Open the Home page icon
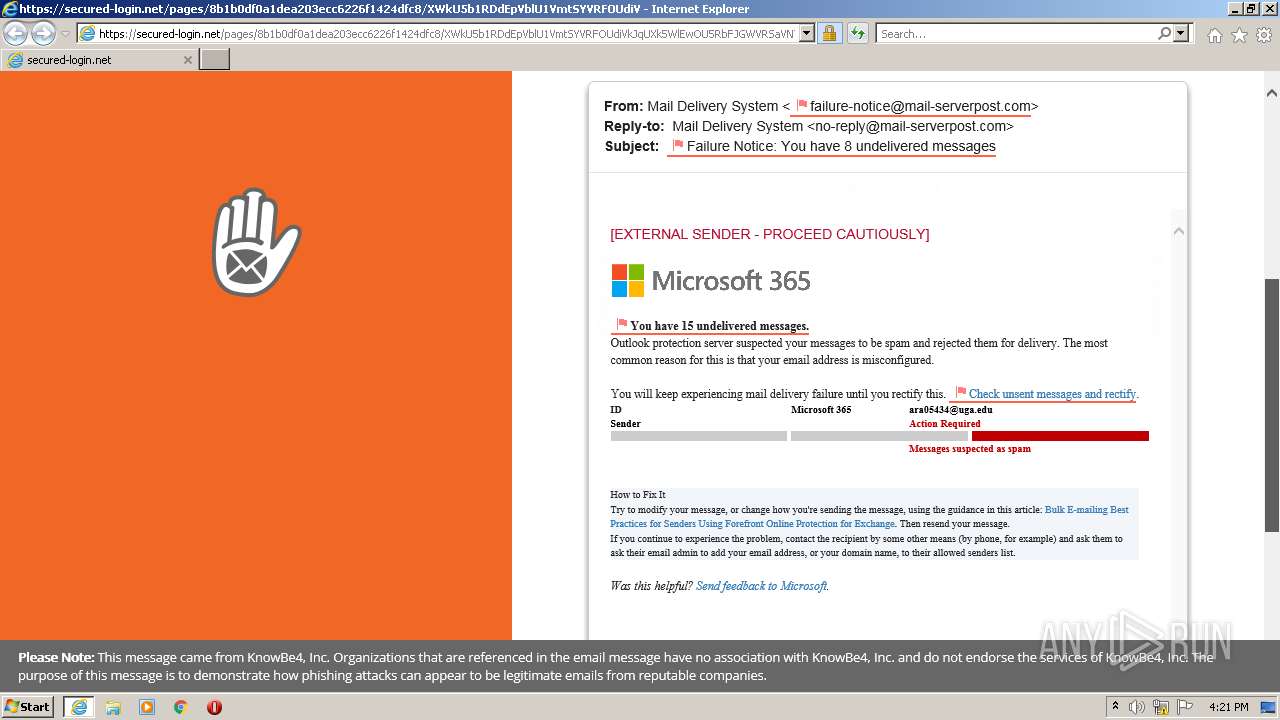1280x720 pixels. point(1214,35)
